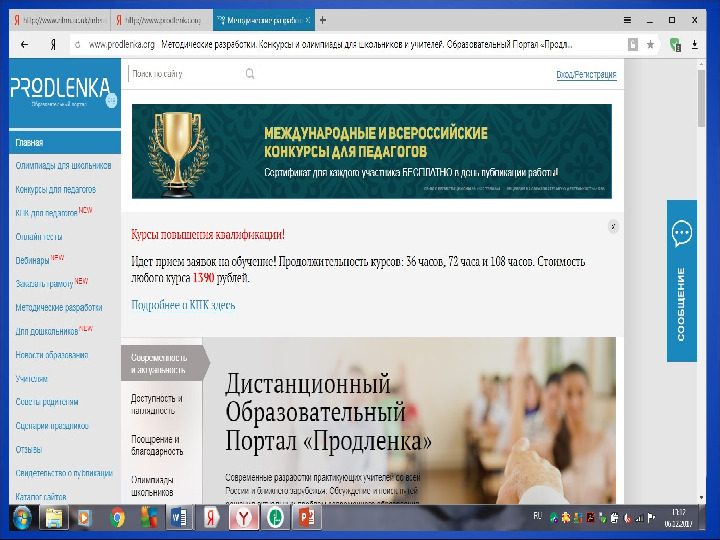Click the Курсы повышения квалификации heading link
The image size is (720, 540).
coord(208,235)
